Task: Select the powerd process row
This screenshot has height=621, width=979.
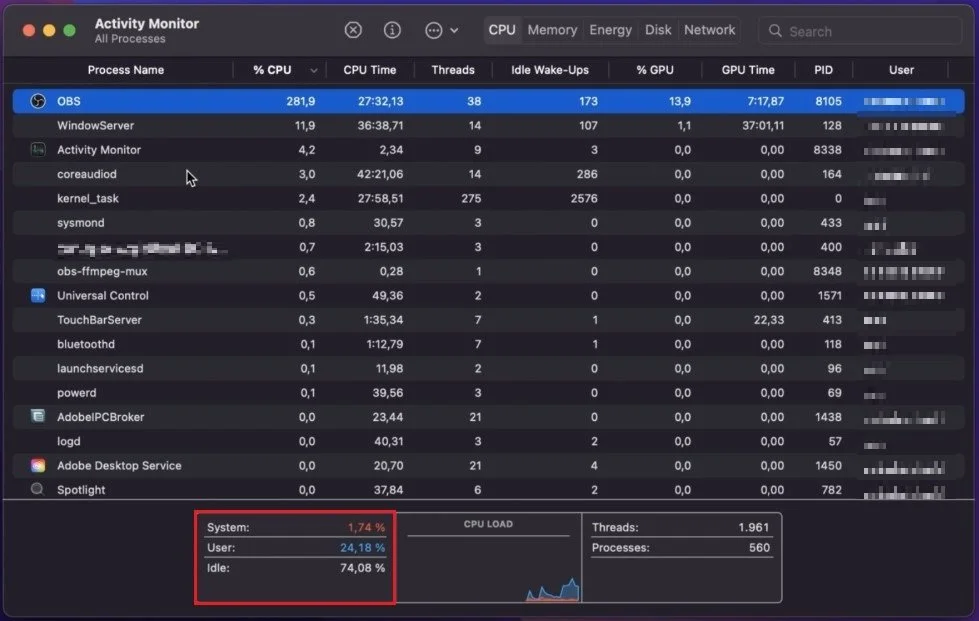Action: click(488, 393)
